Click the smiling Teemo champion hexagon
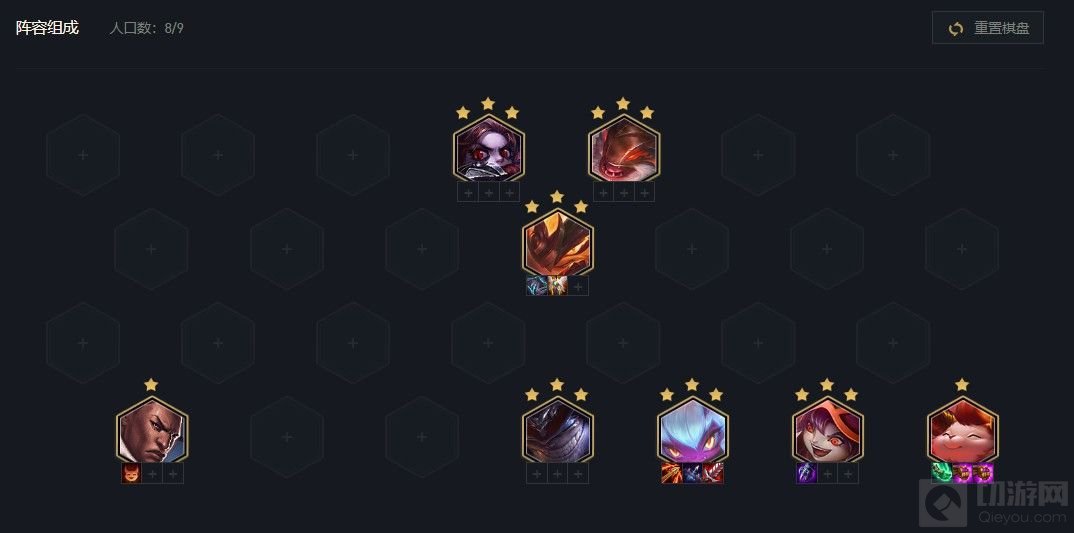 962,432
